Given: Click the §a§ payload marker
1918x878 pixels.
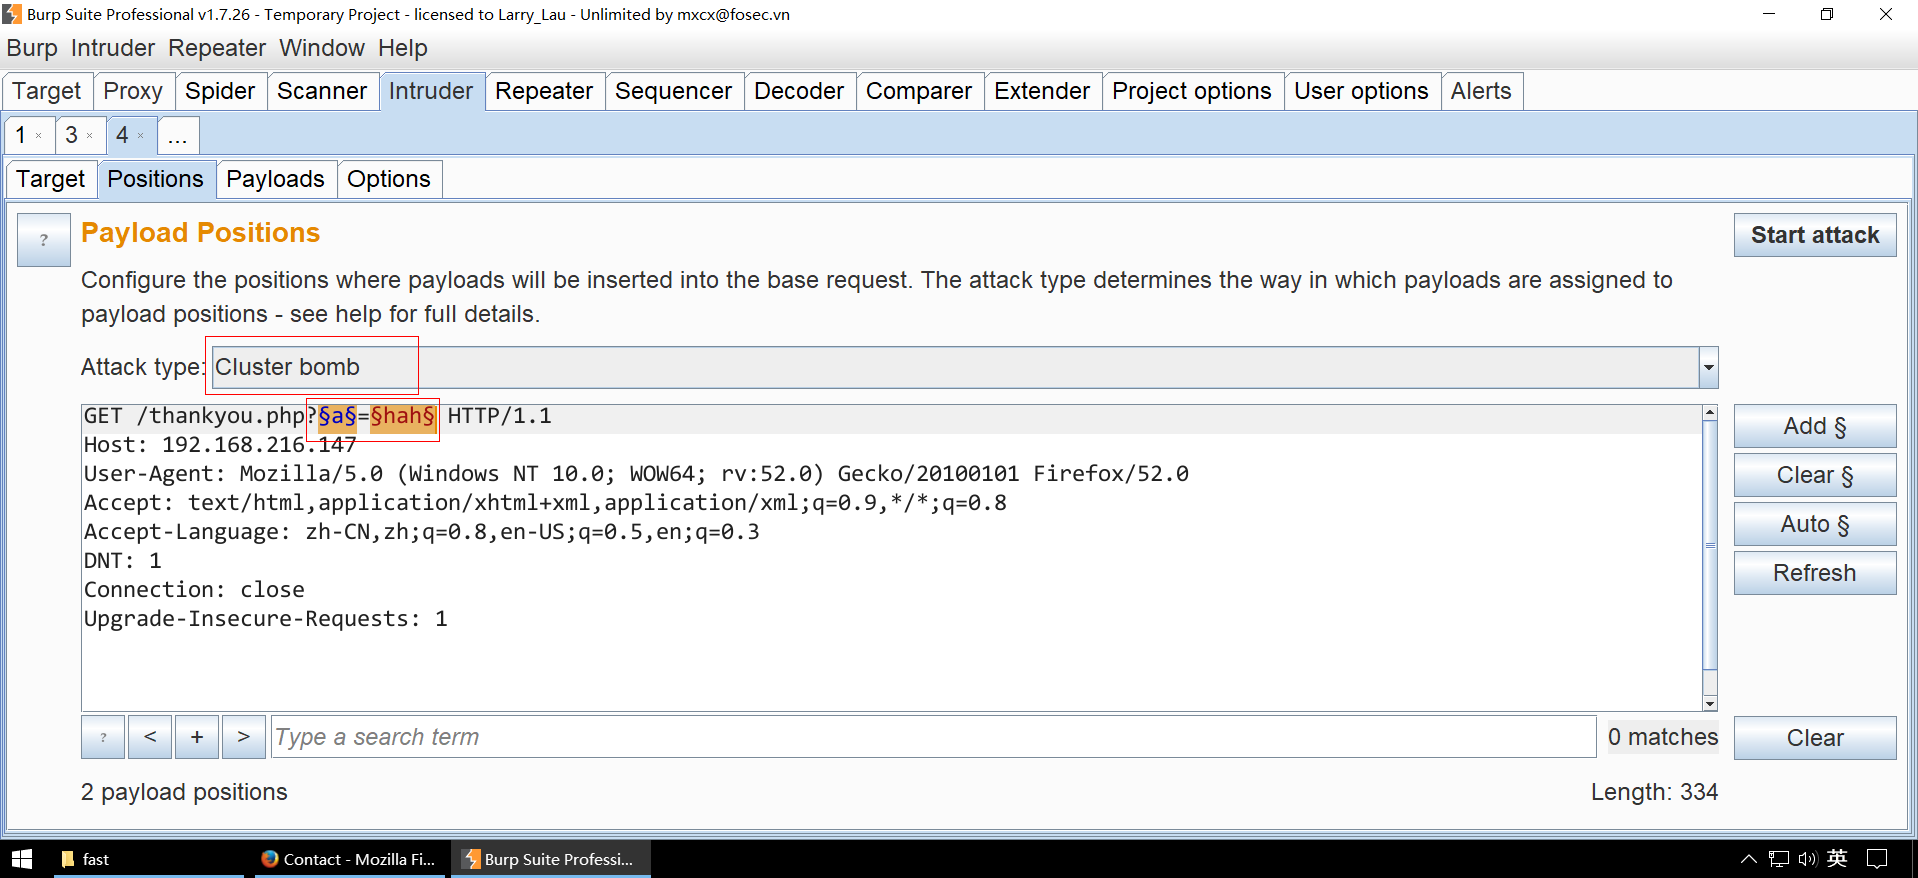Looking at the screenshot, I should click(x=337, y=416).
